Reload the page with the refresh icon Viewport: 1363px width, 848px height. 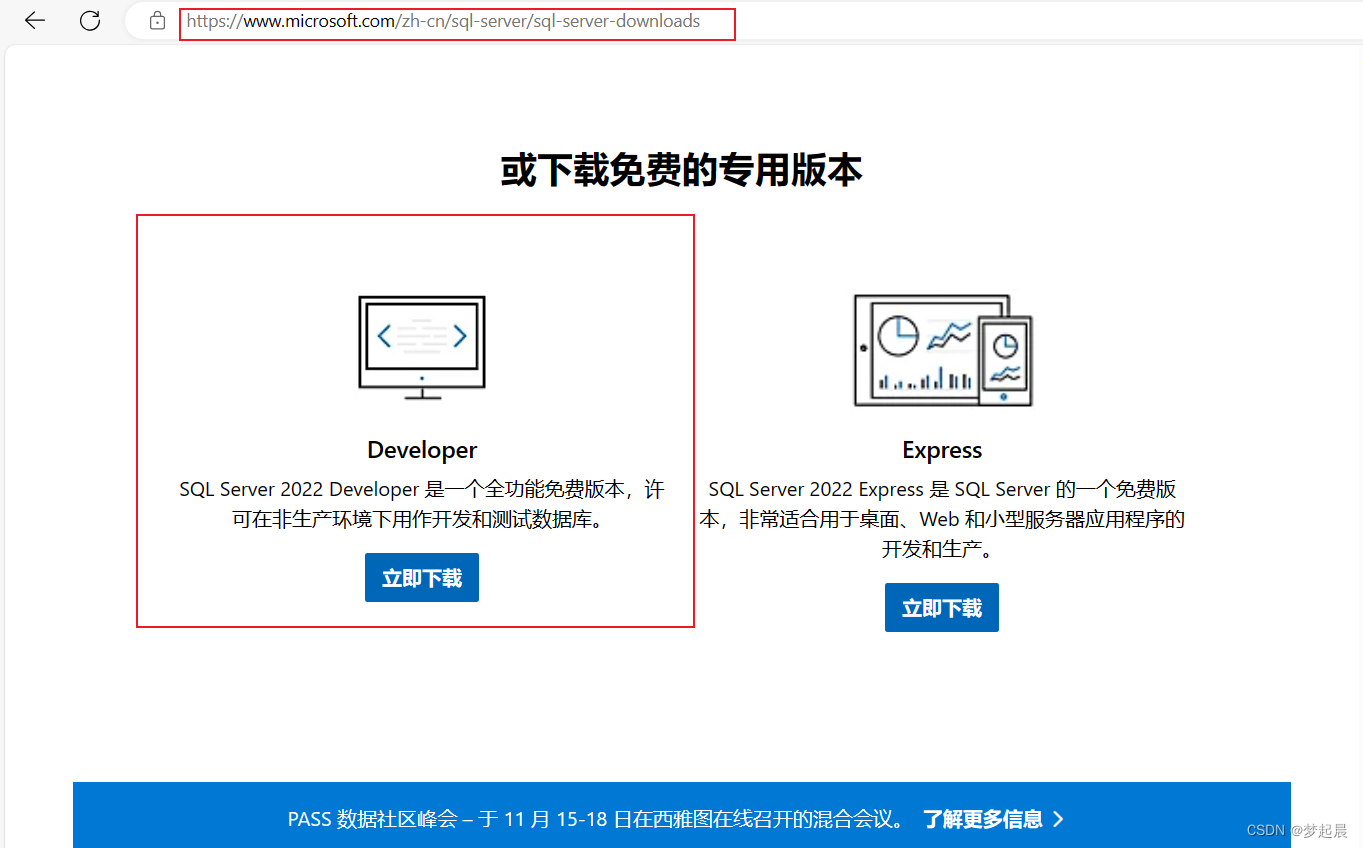pos(90,20)
